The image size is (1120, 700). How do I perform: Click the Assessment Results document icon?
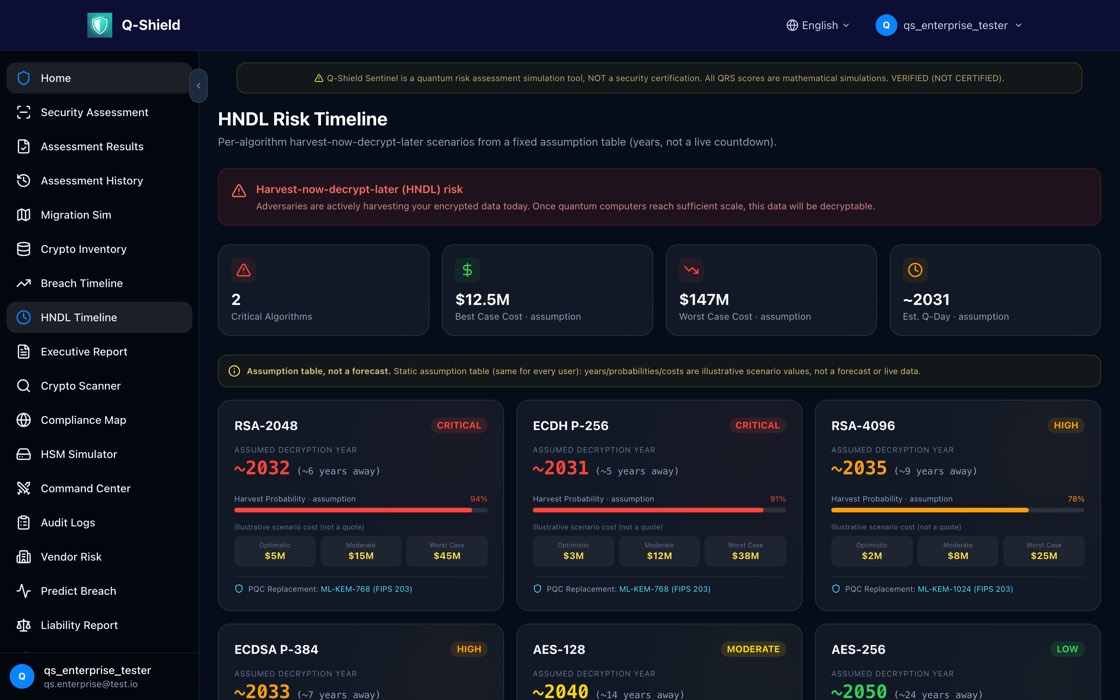(24, 146)
